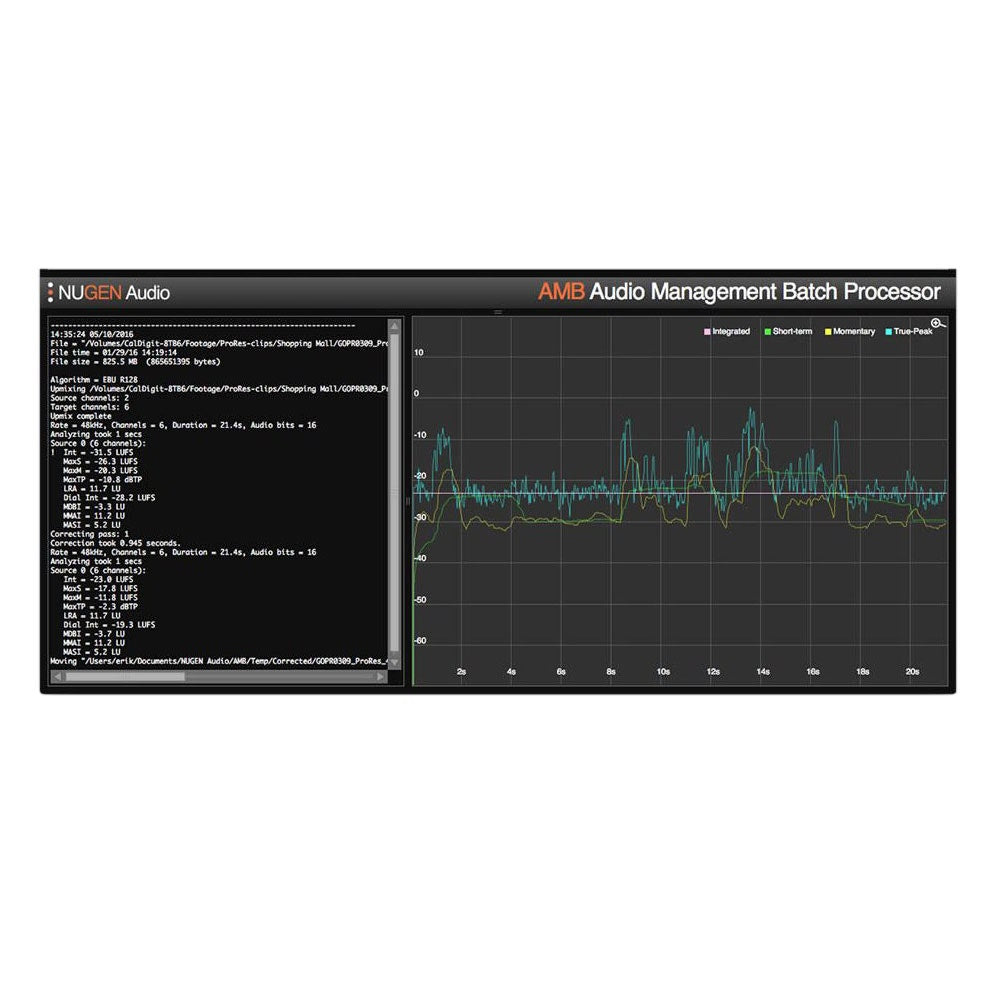The width and height of the screenshot is (1000, 1000).
Task: Click the graph zoom magnifier icon
Action: [x=938, y=323]
